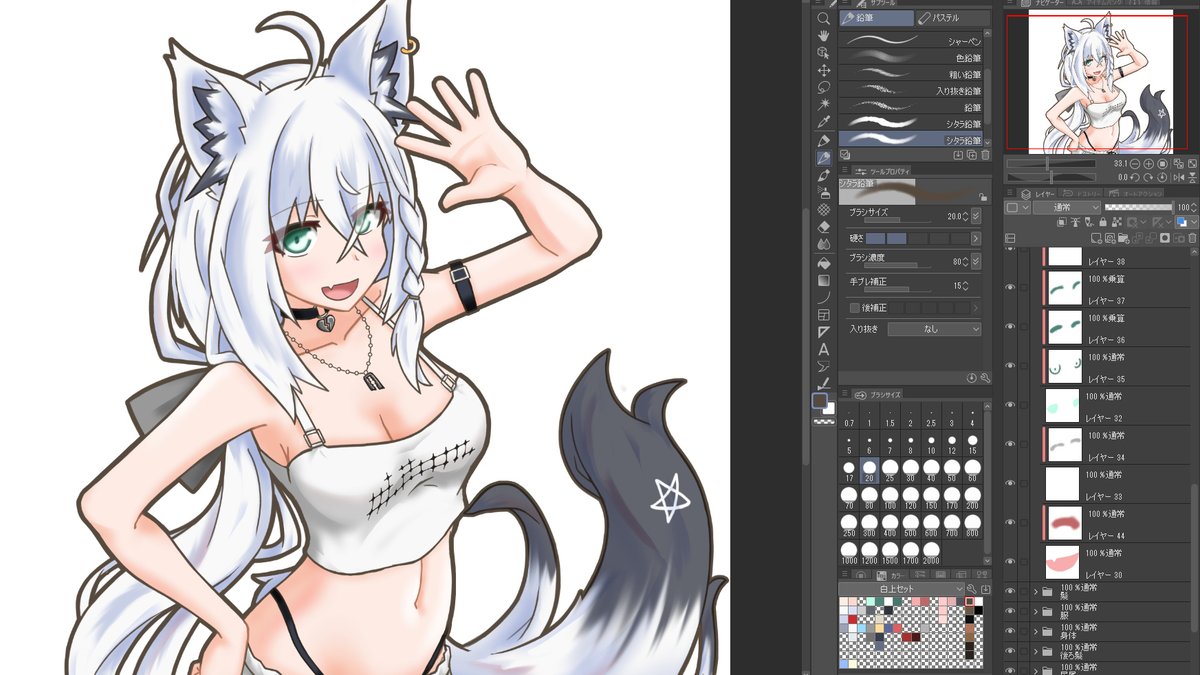Image resolution: width=1200 pixels, height=675 pixels.
Task: Select the シャーペン brush
Action: pos(910,42)
